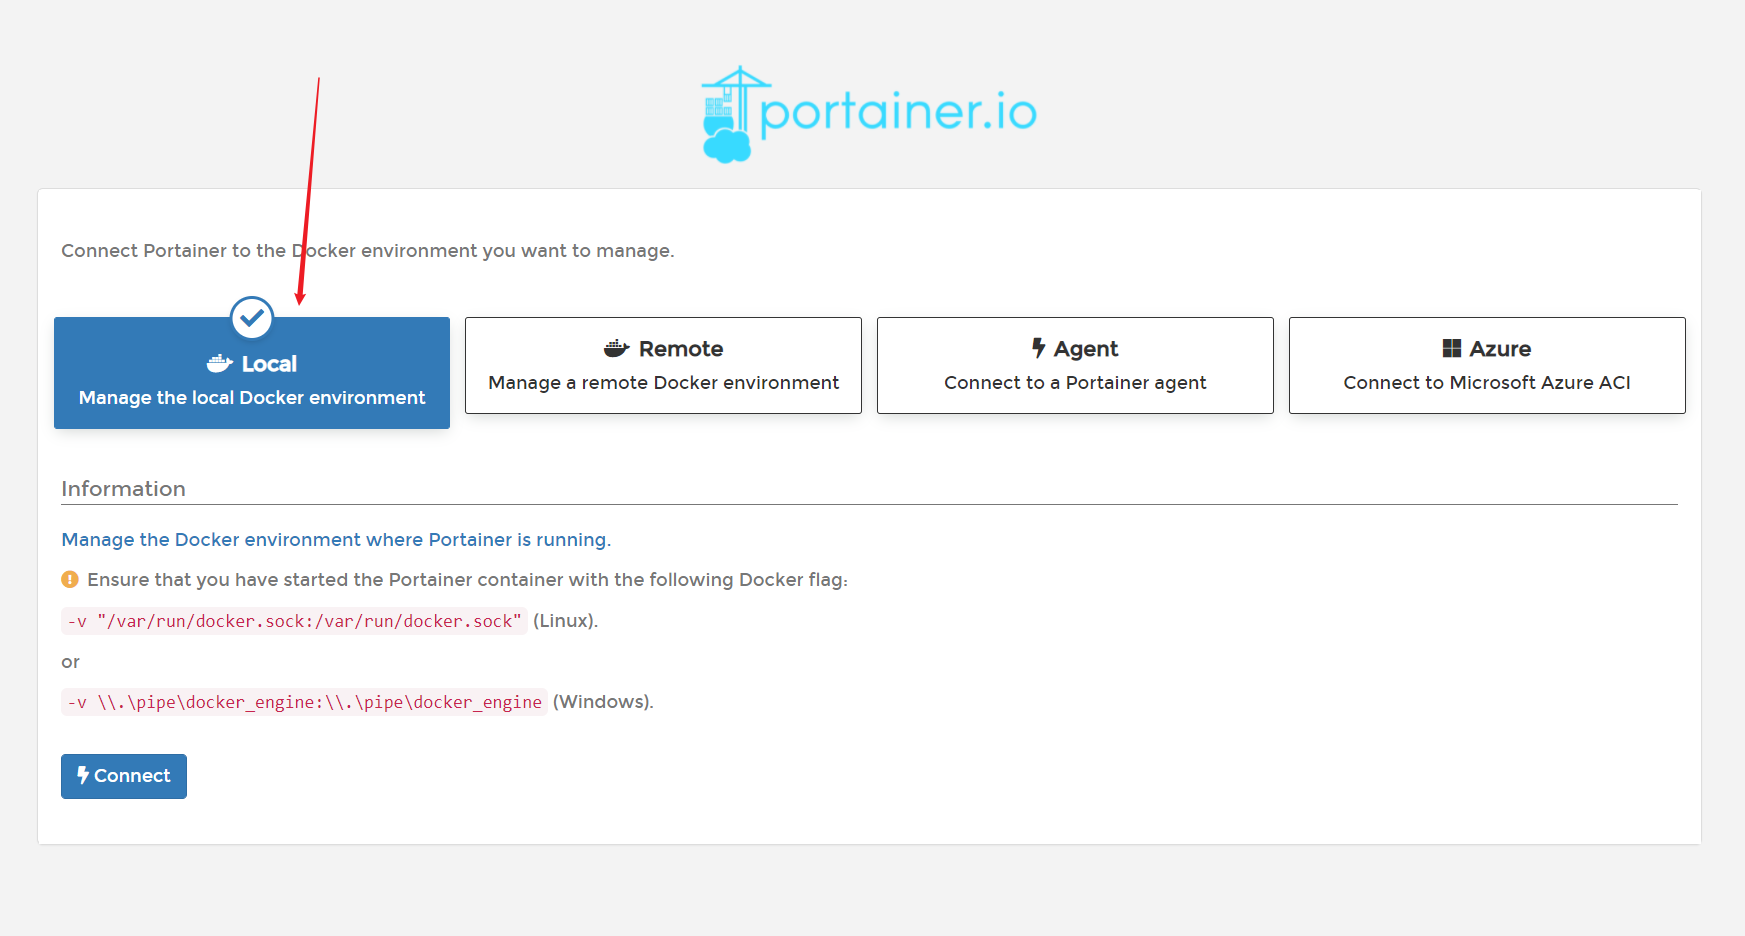The image size is (1745, 936).
Task: Click the '(Windows).' label
Action: click(603, 702)
